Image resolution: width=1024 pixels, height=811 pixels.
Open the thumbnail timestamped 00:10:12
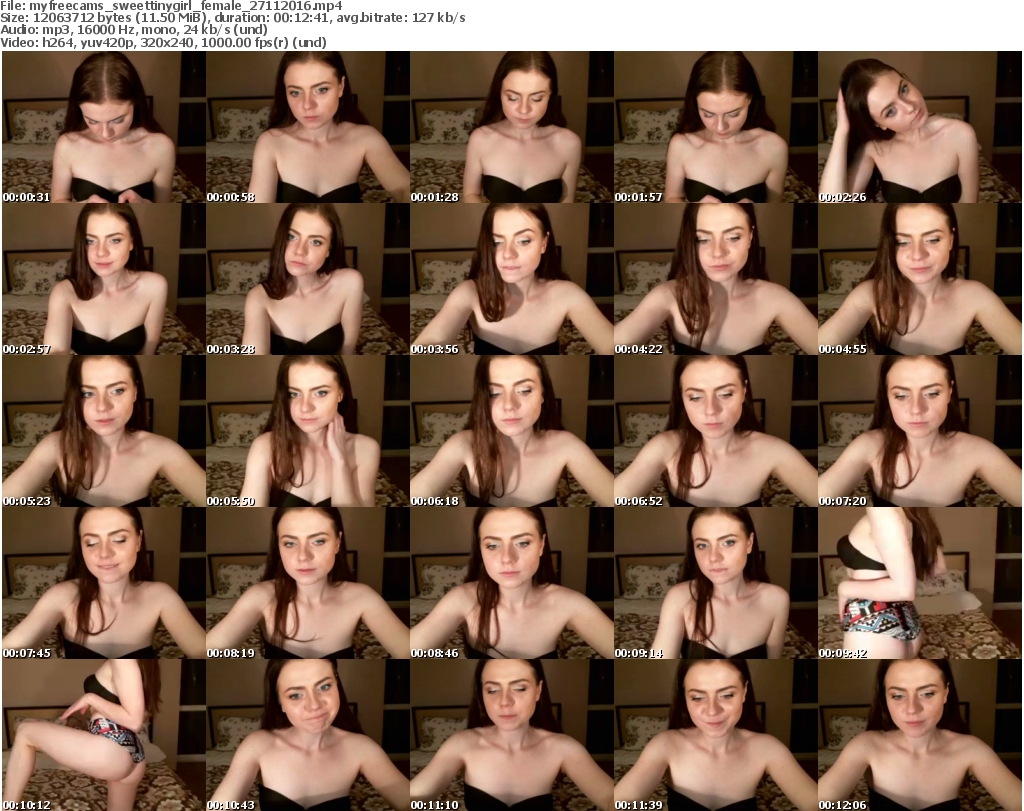[x=103, y=735]
